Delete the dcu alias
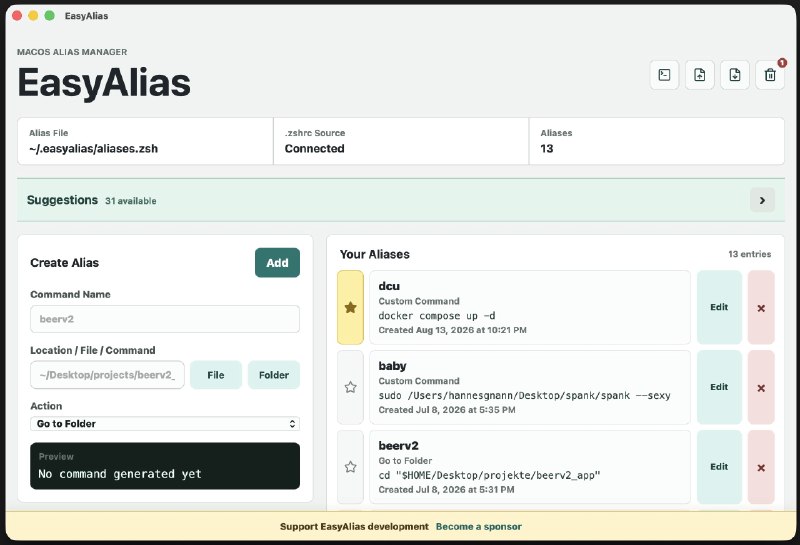The width and height of the screenshot is (800, 545). [x=761, y=308]
